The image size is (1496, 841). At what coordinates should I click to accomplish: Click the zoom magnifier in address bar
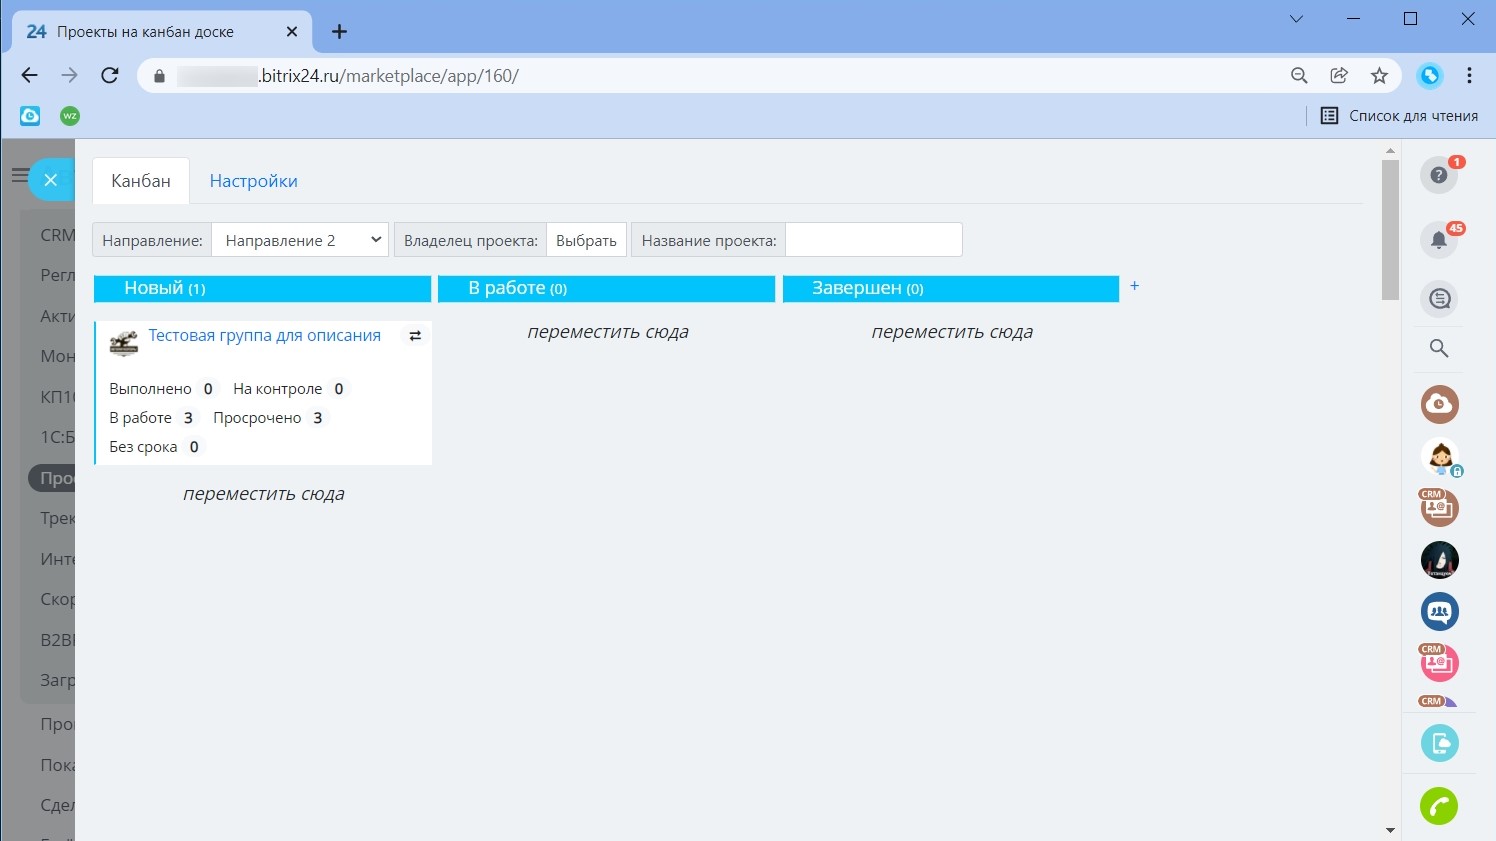click(1299, 76)
